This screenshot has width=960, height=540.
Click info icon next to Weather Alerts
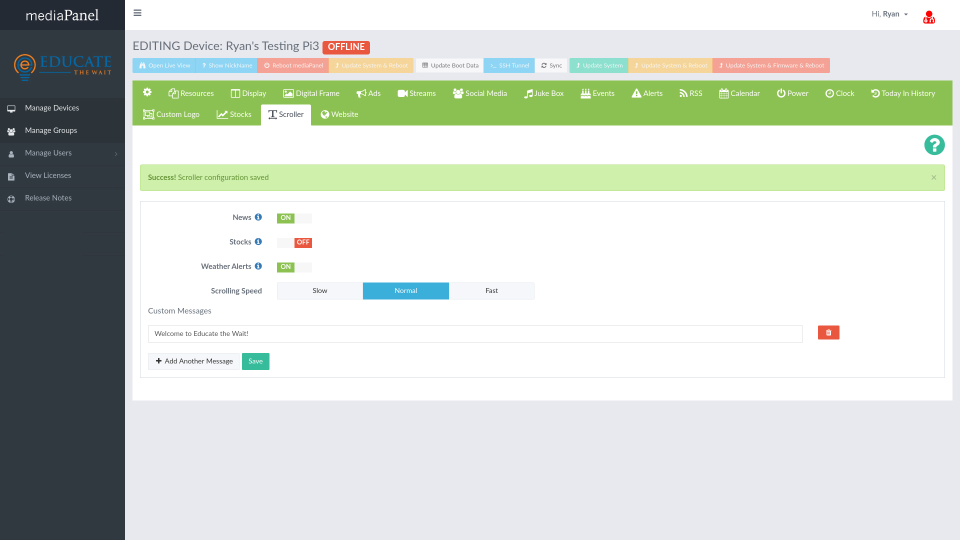coord(258,266)
